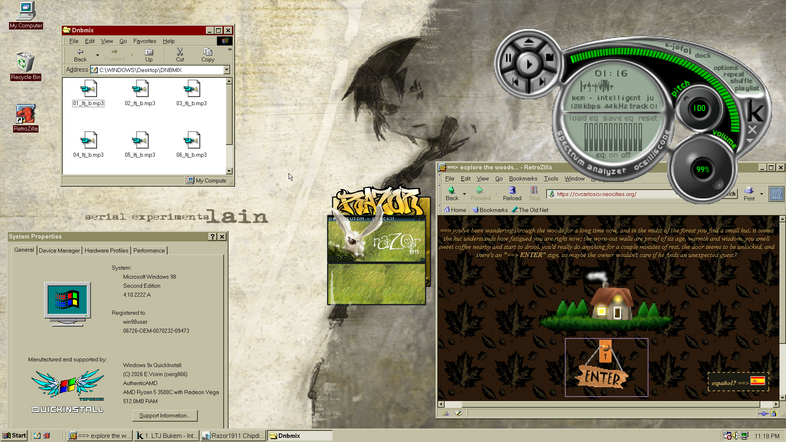The image size is (786, 442).
Task: Click dock on K-Jofol player
Action: coord(703,55)
